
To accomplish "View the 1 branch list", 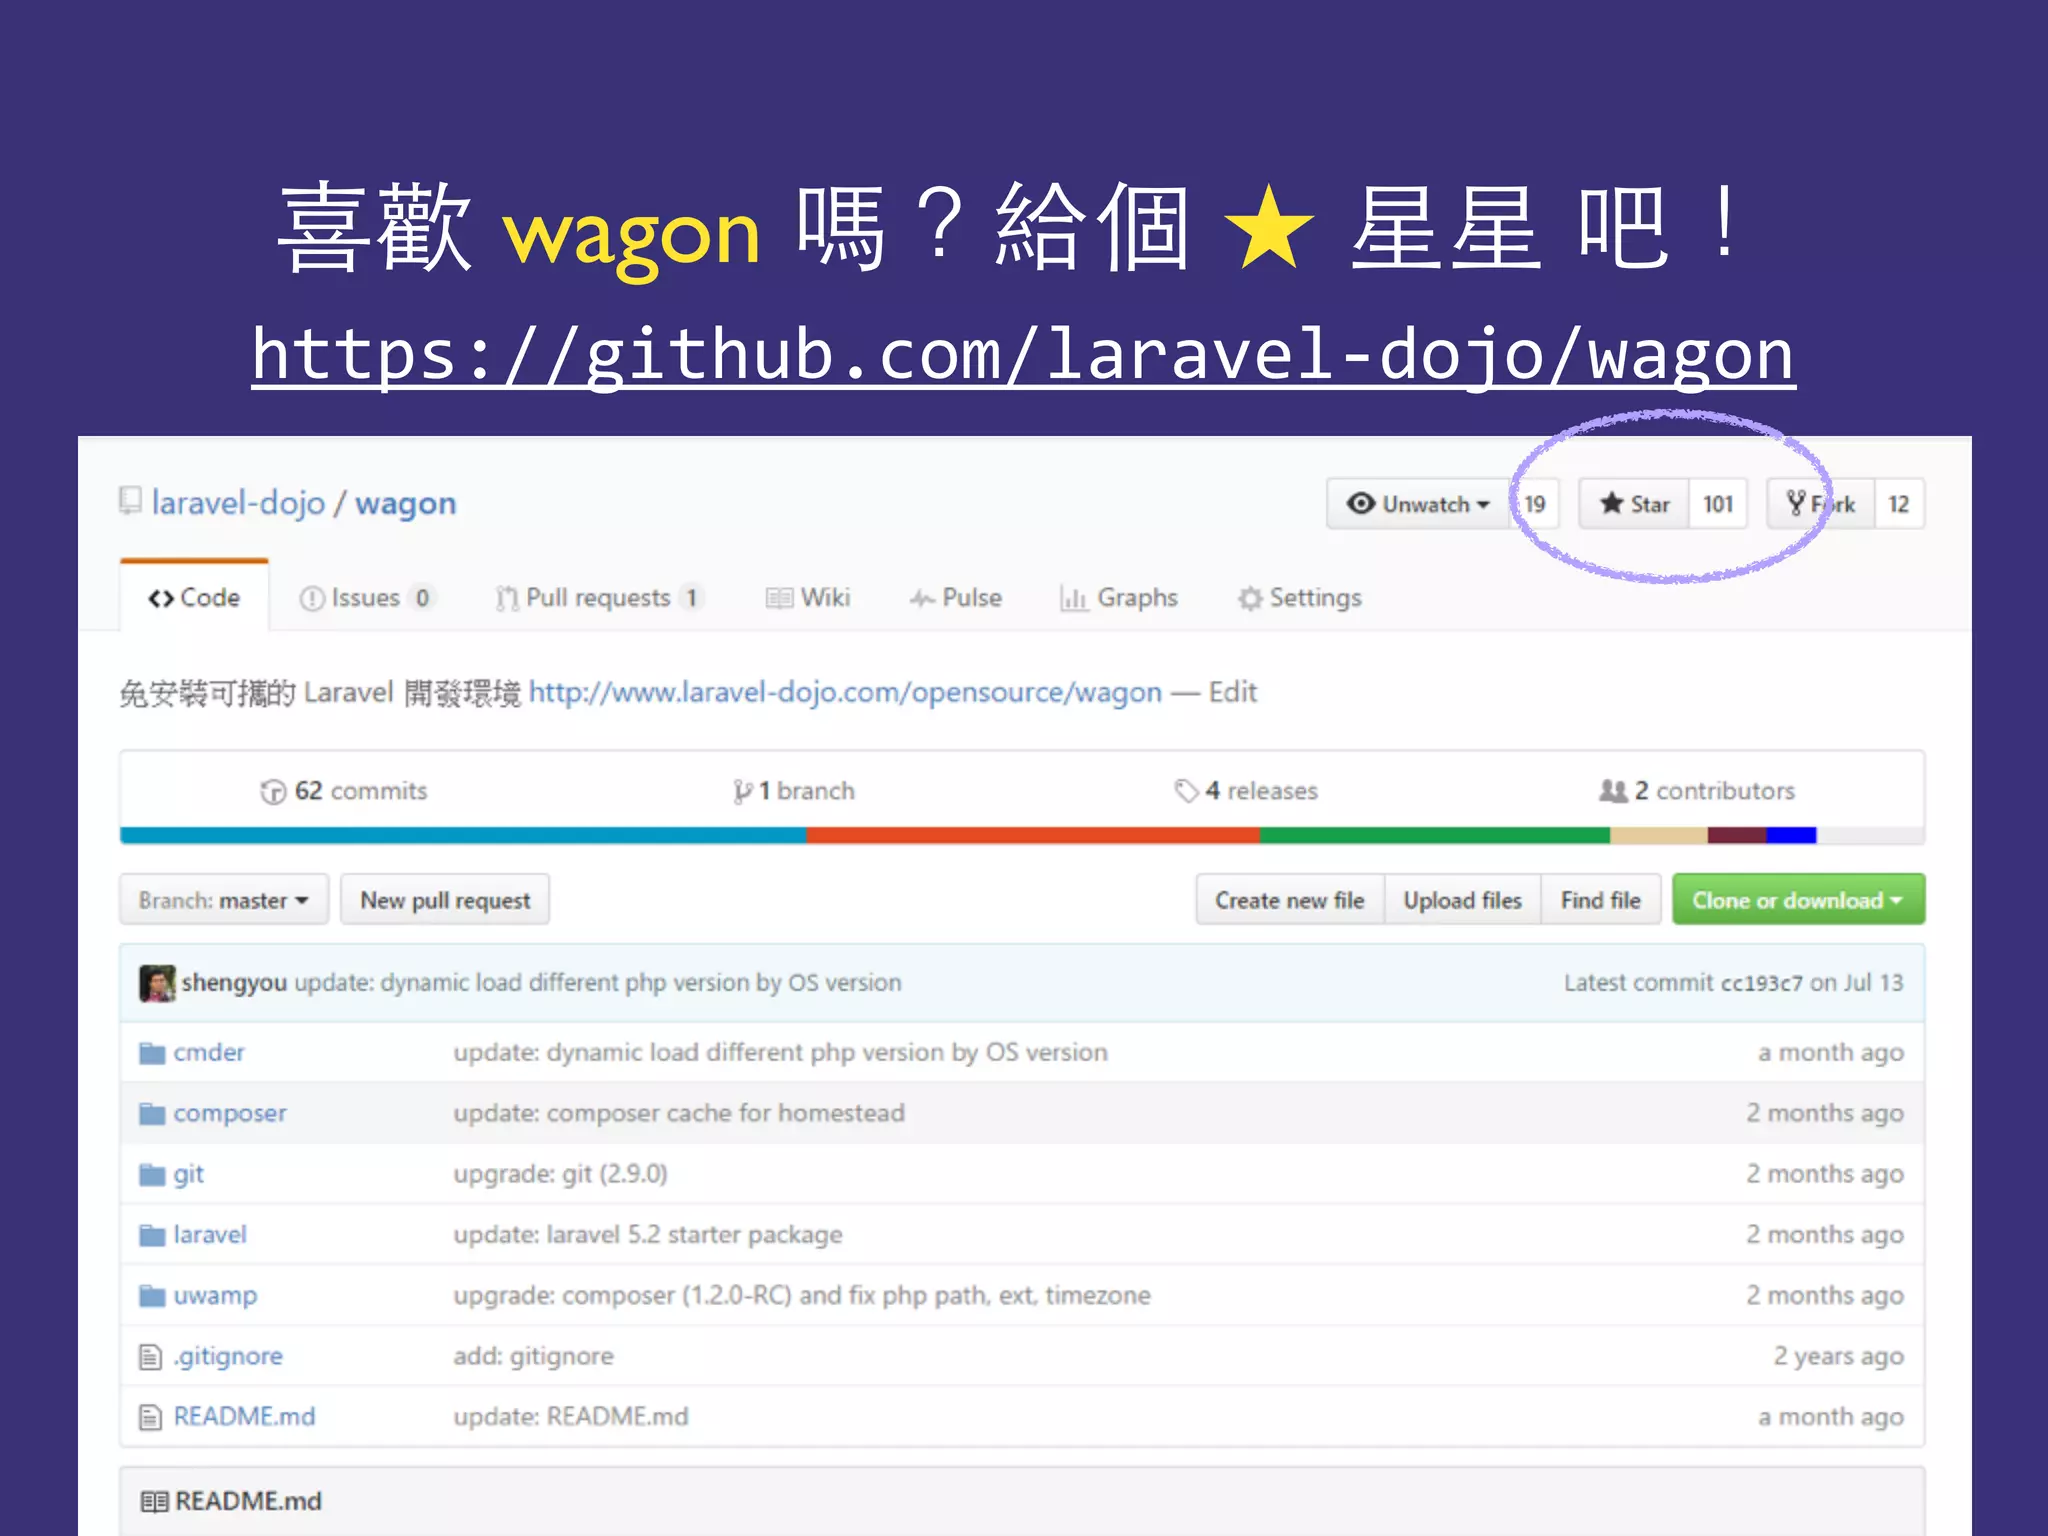I will coord(794,791).
